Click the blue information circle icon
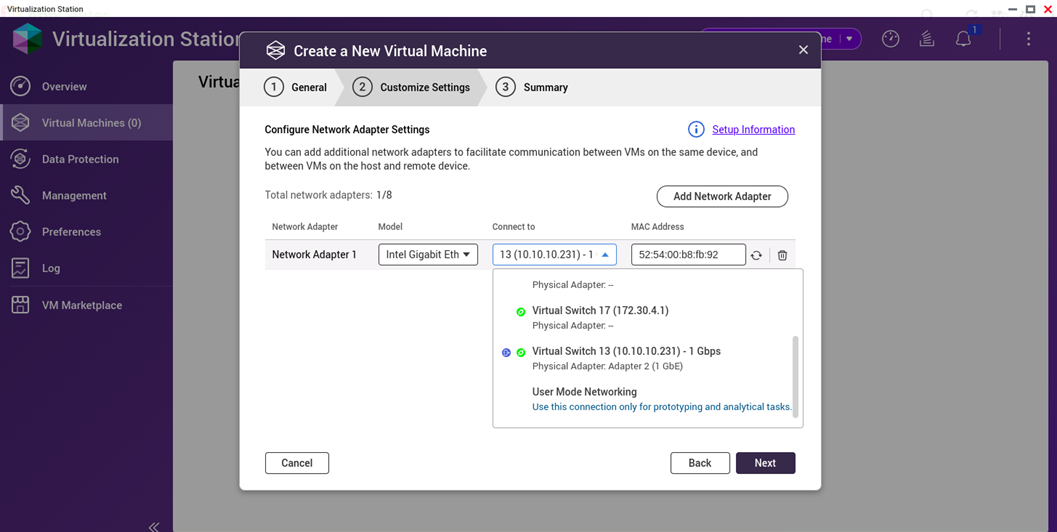This screenshot has width=1057, height=532. pyautogui.click(x=696, y=129)
